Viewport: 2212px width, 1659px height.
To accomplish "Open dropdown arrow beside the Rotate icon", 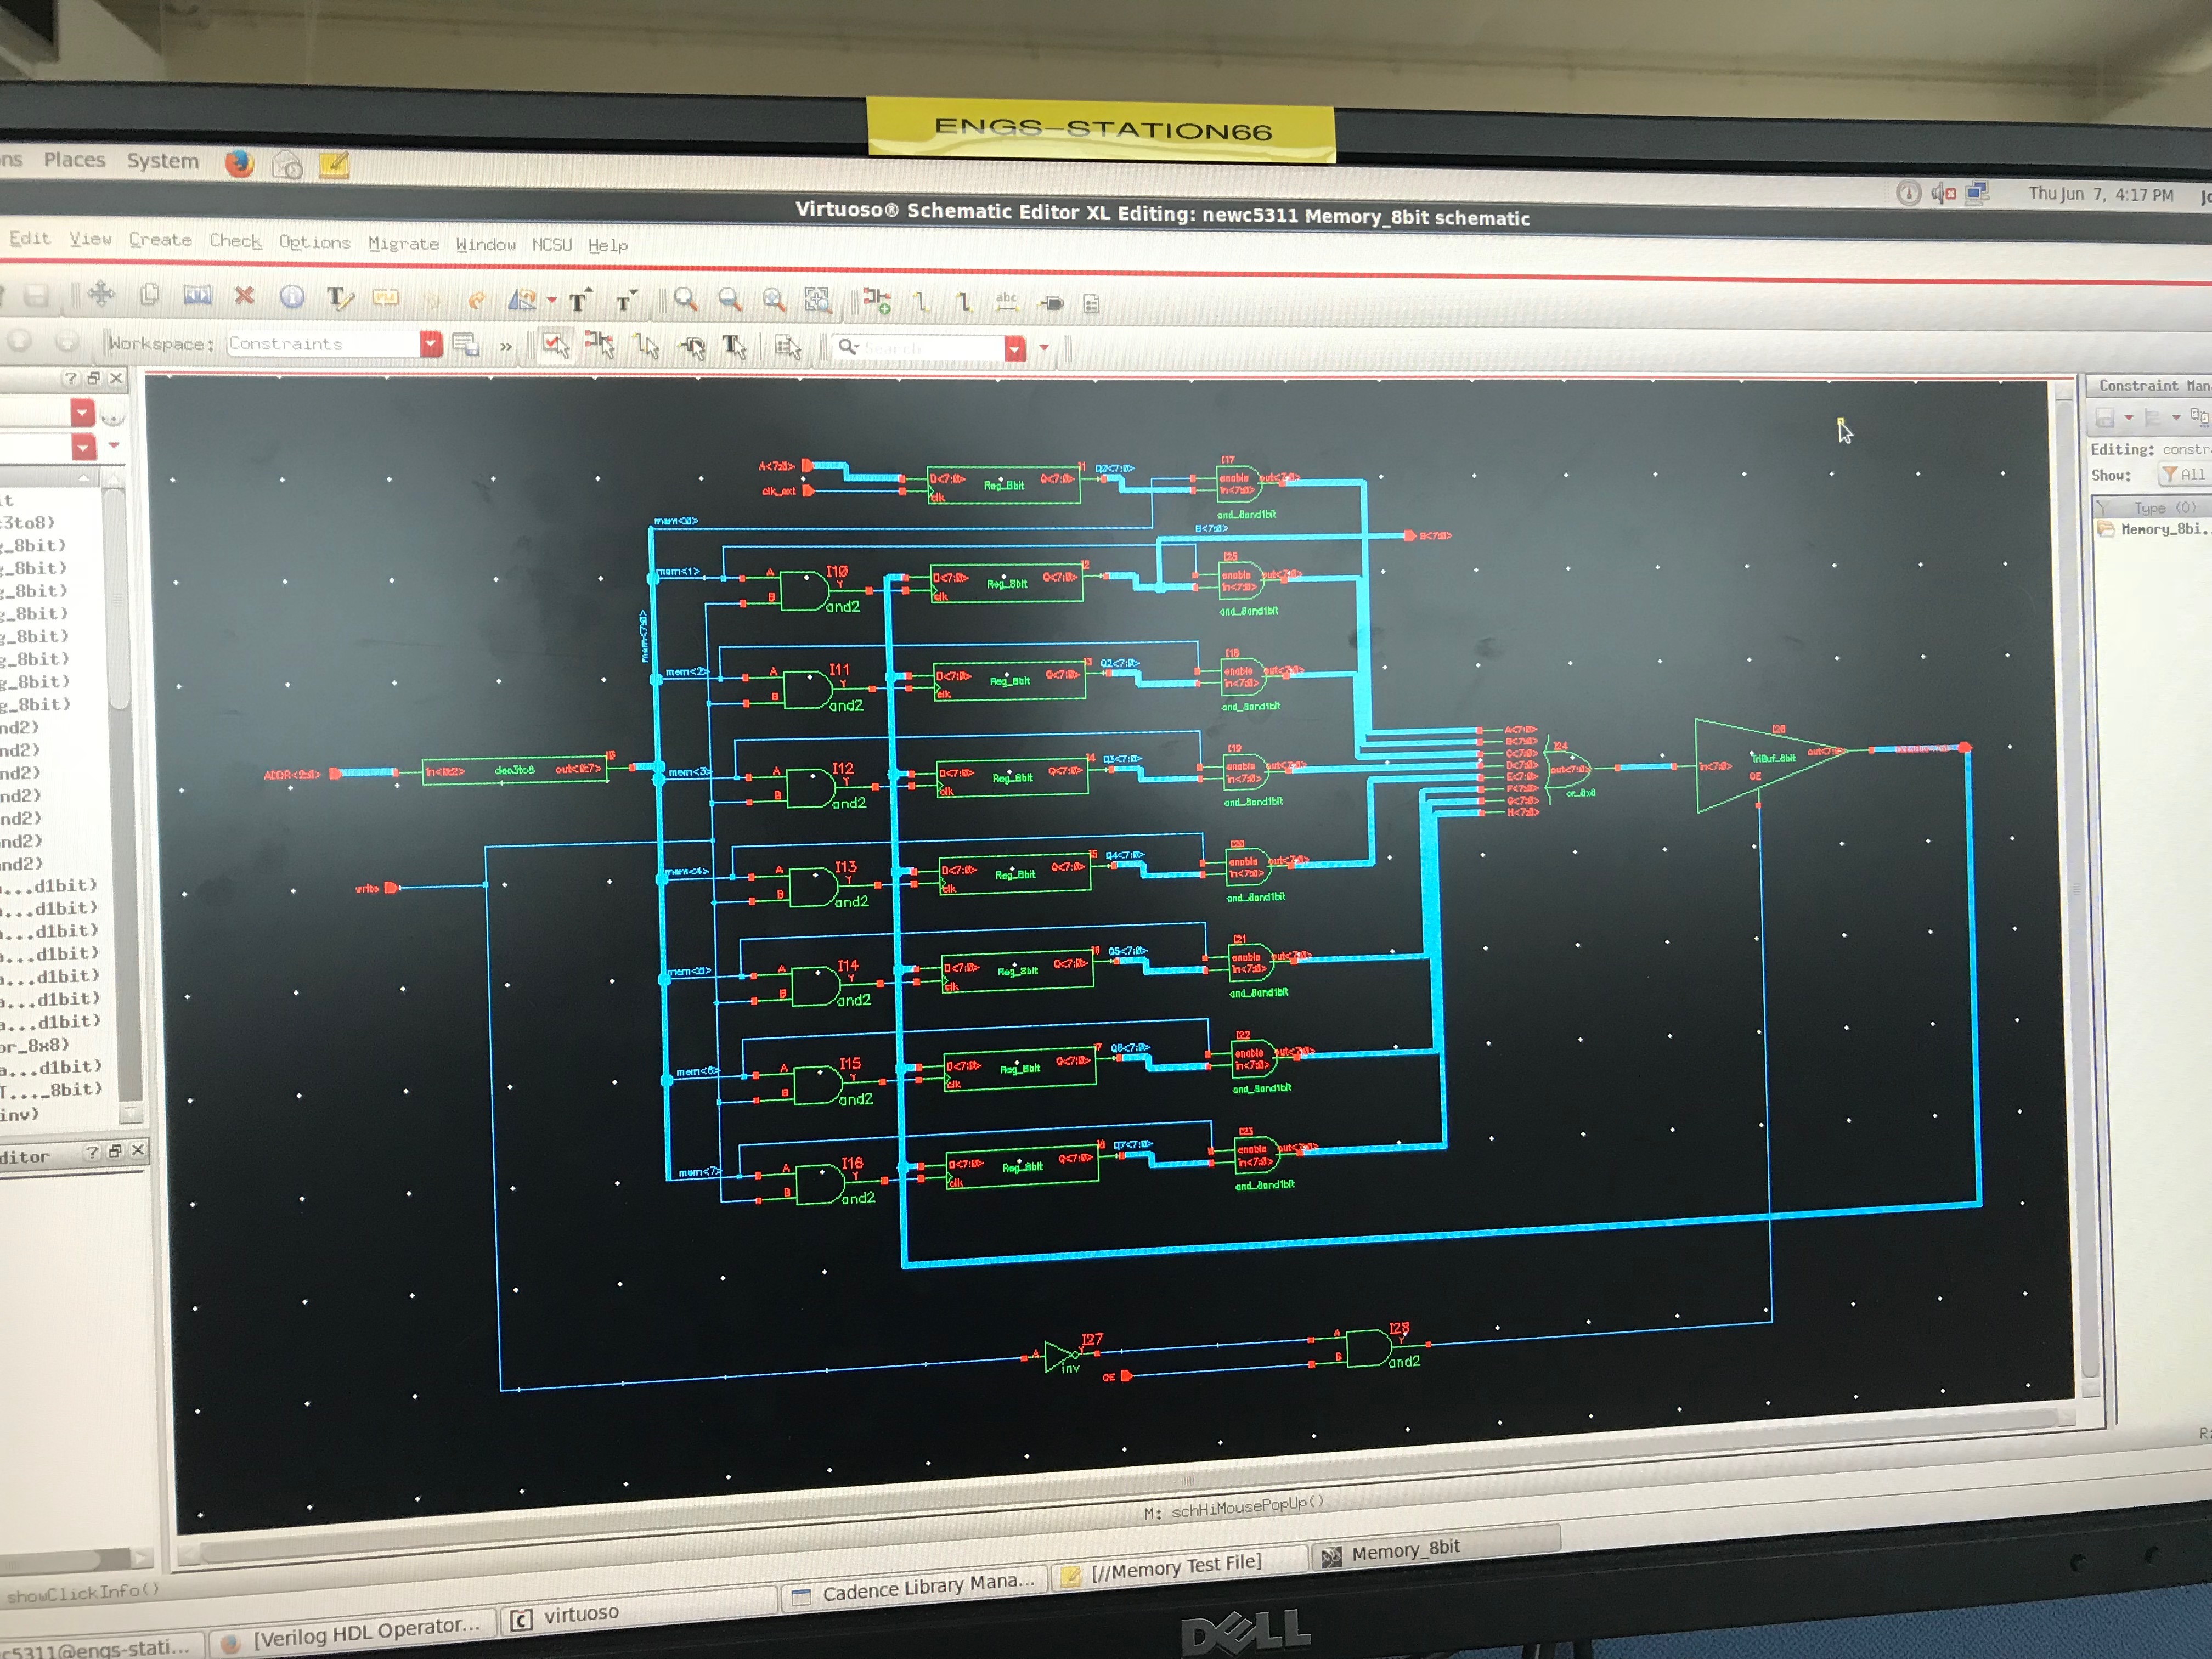I will 551,300.
